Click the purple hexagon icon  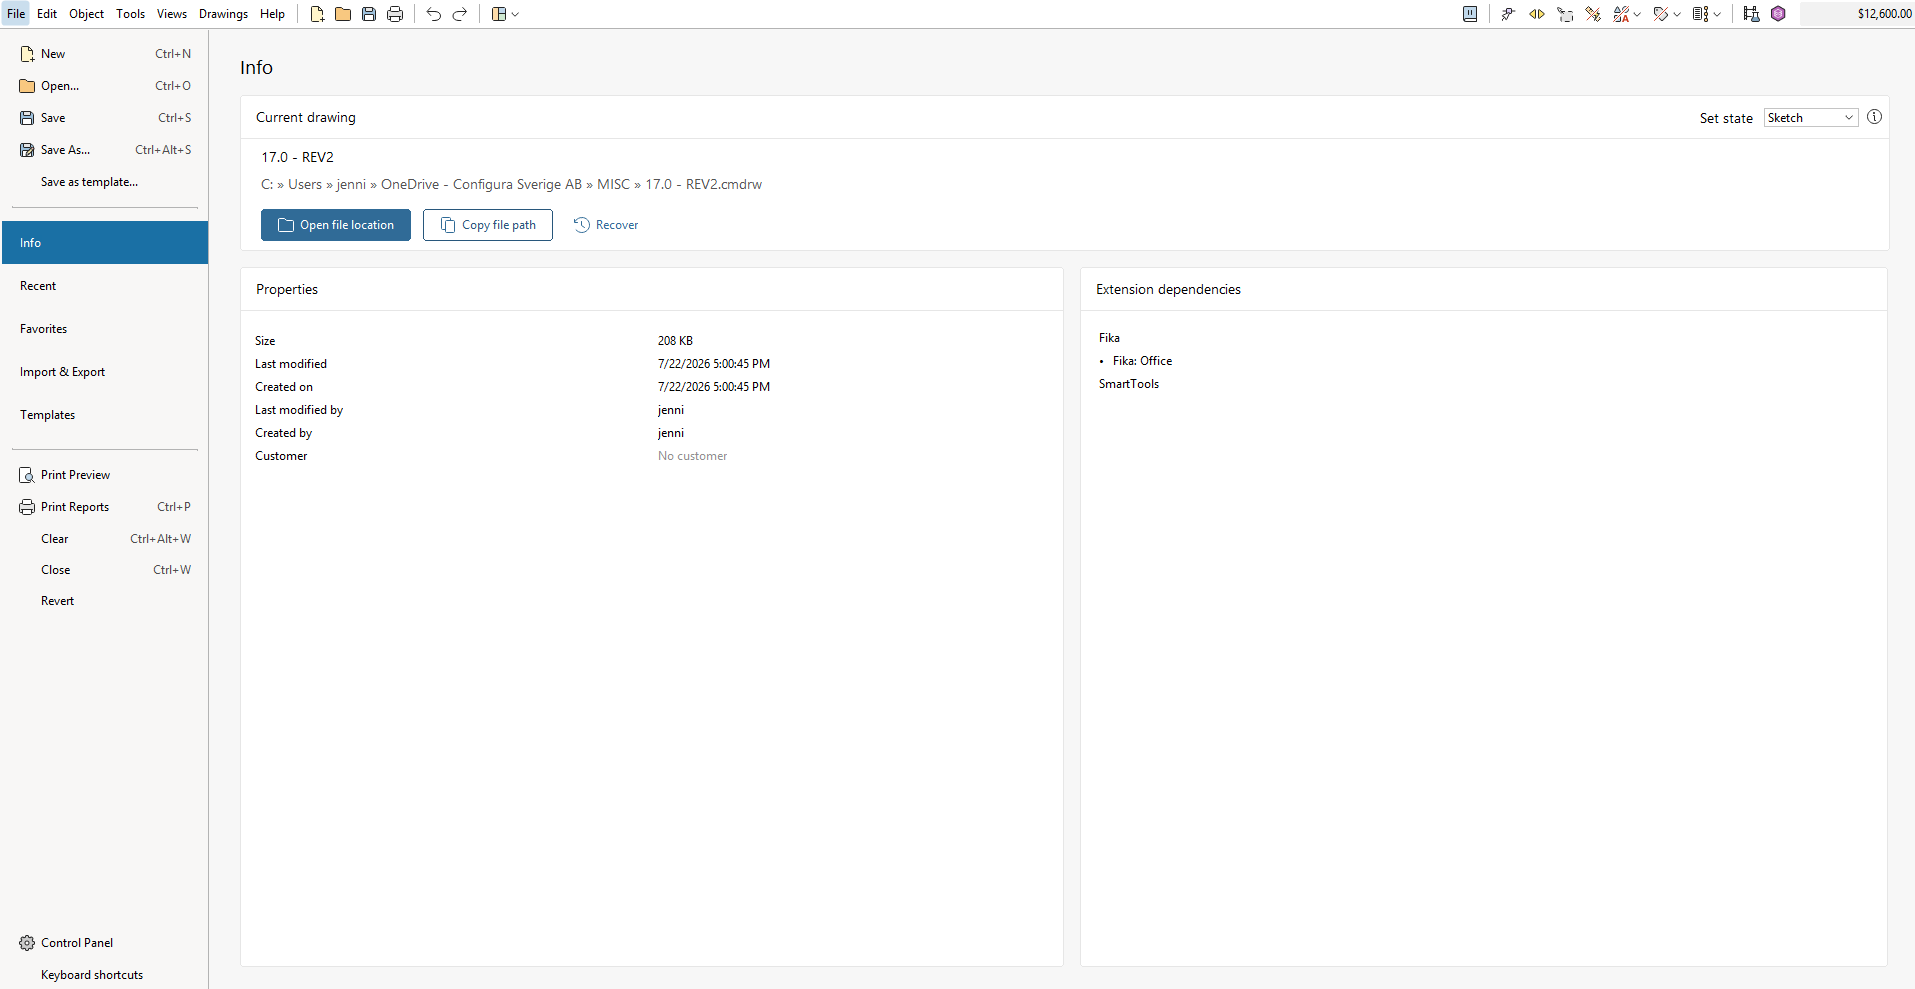point(1778,14)
